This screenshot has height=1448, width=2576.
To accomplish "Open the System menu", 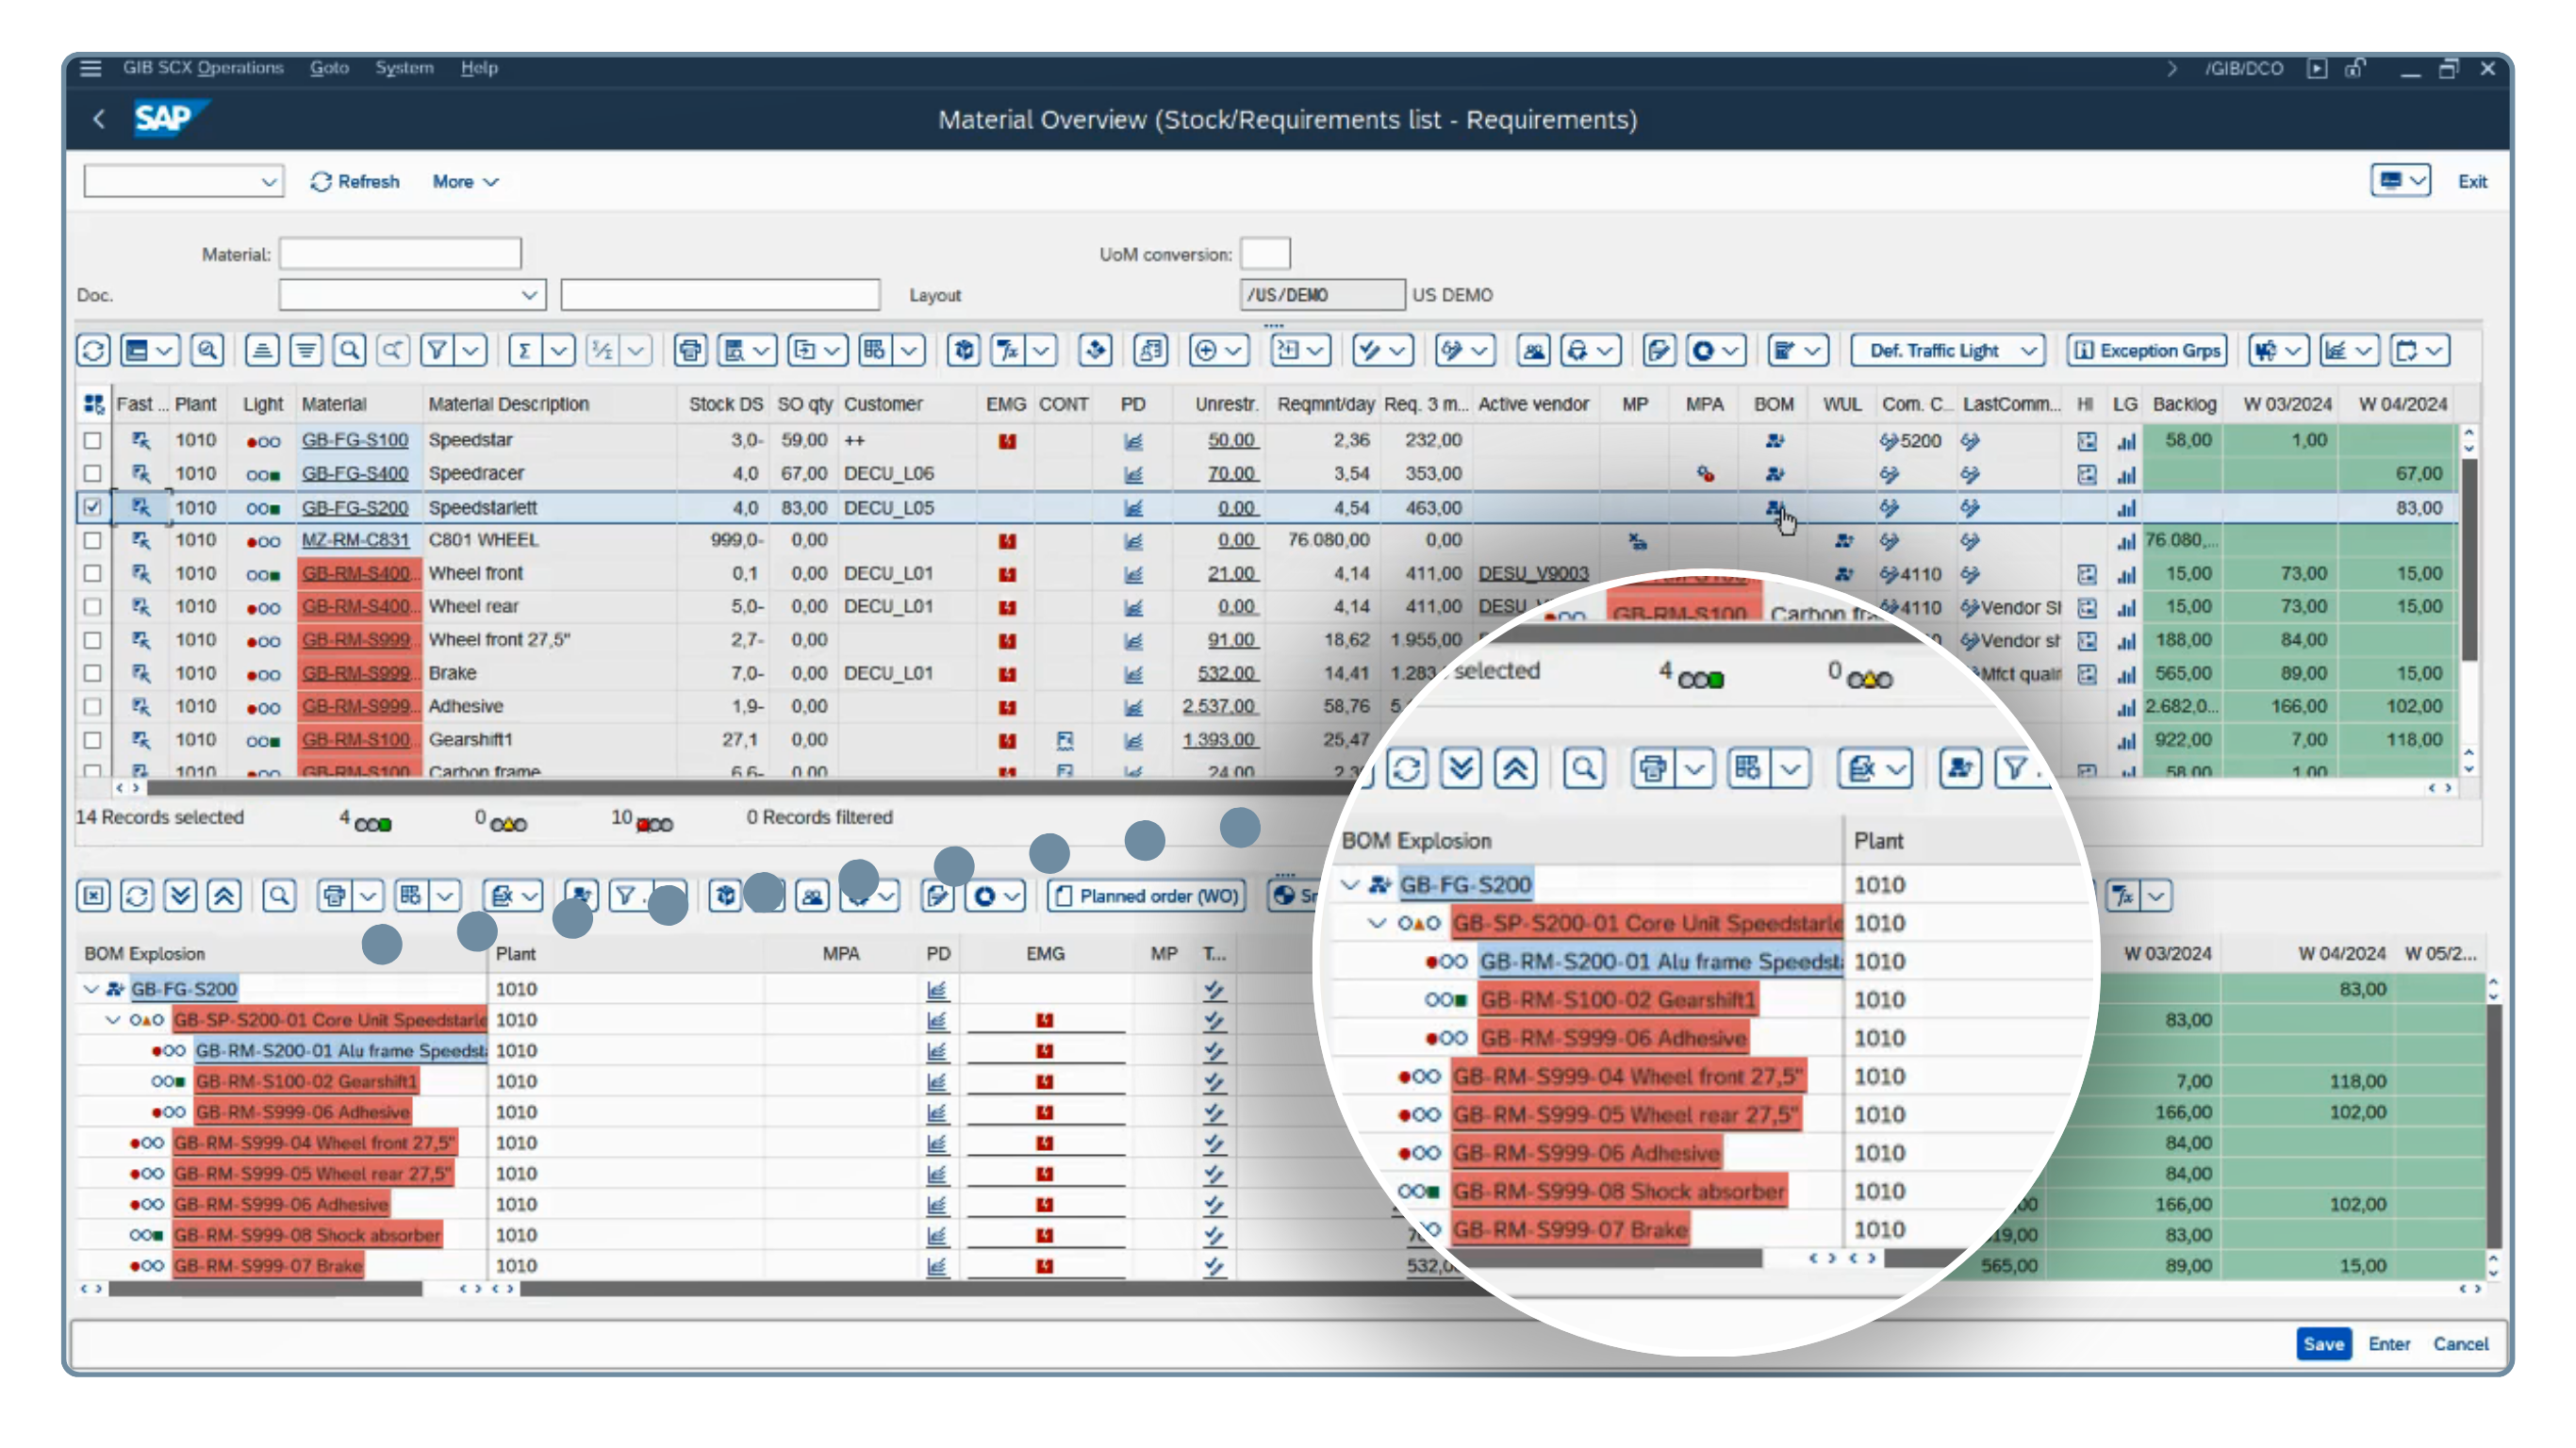I will pos(405,67).
